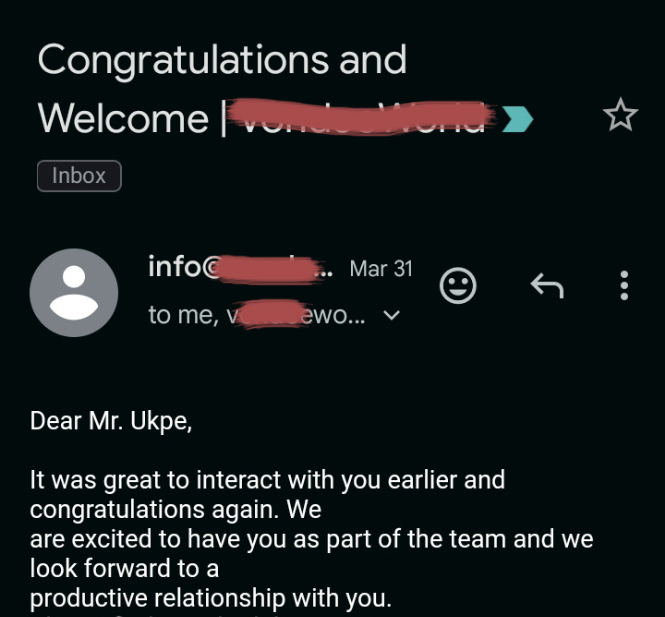Add an emoji reaction
The height and width of the screenshot is (617, 665).
pos(458,287)
